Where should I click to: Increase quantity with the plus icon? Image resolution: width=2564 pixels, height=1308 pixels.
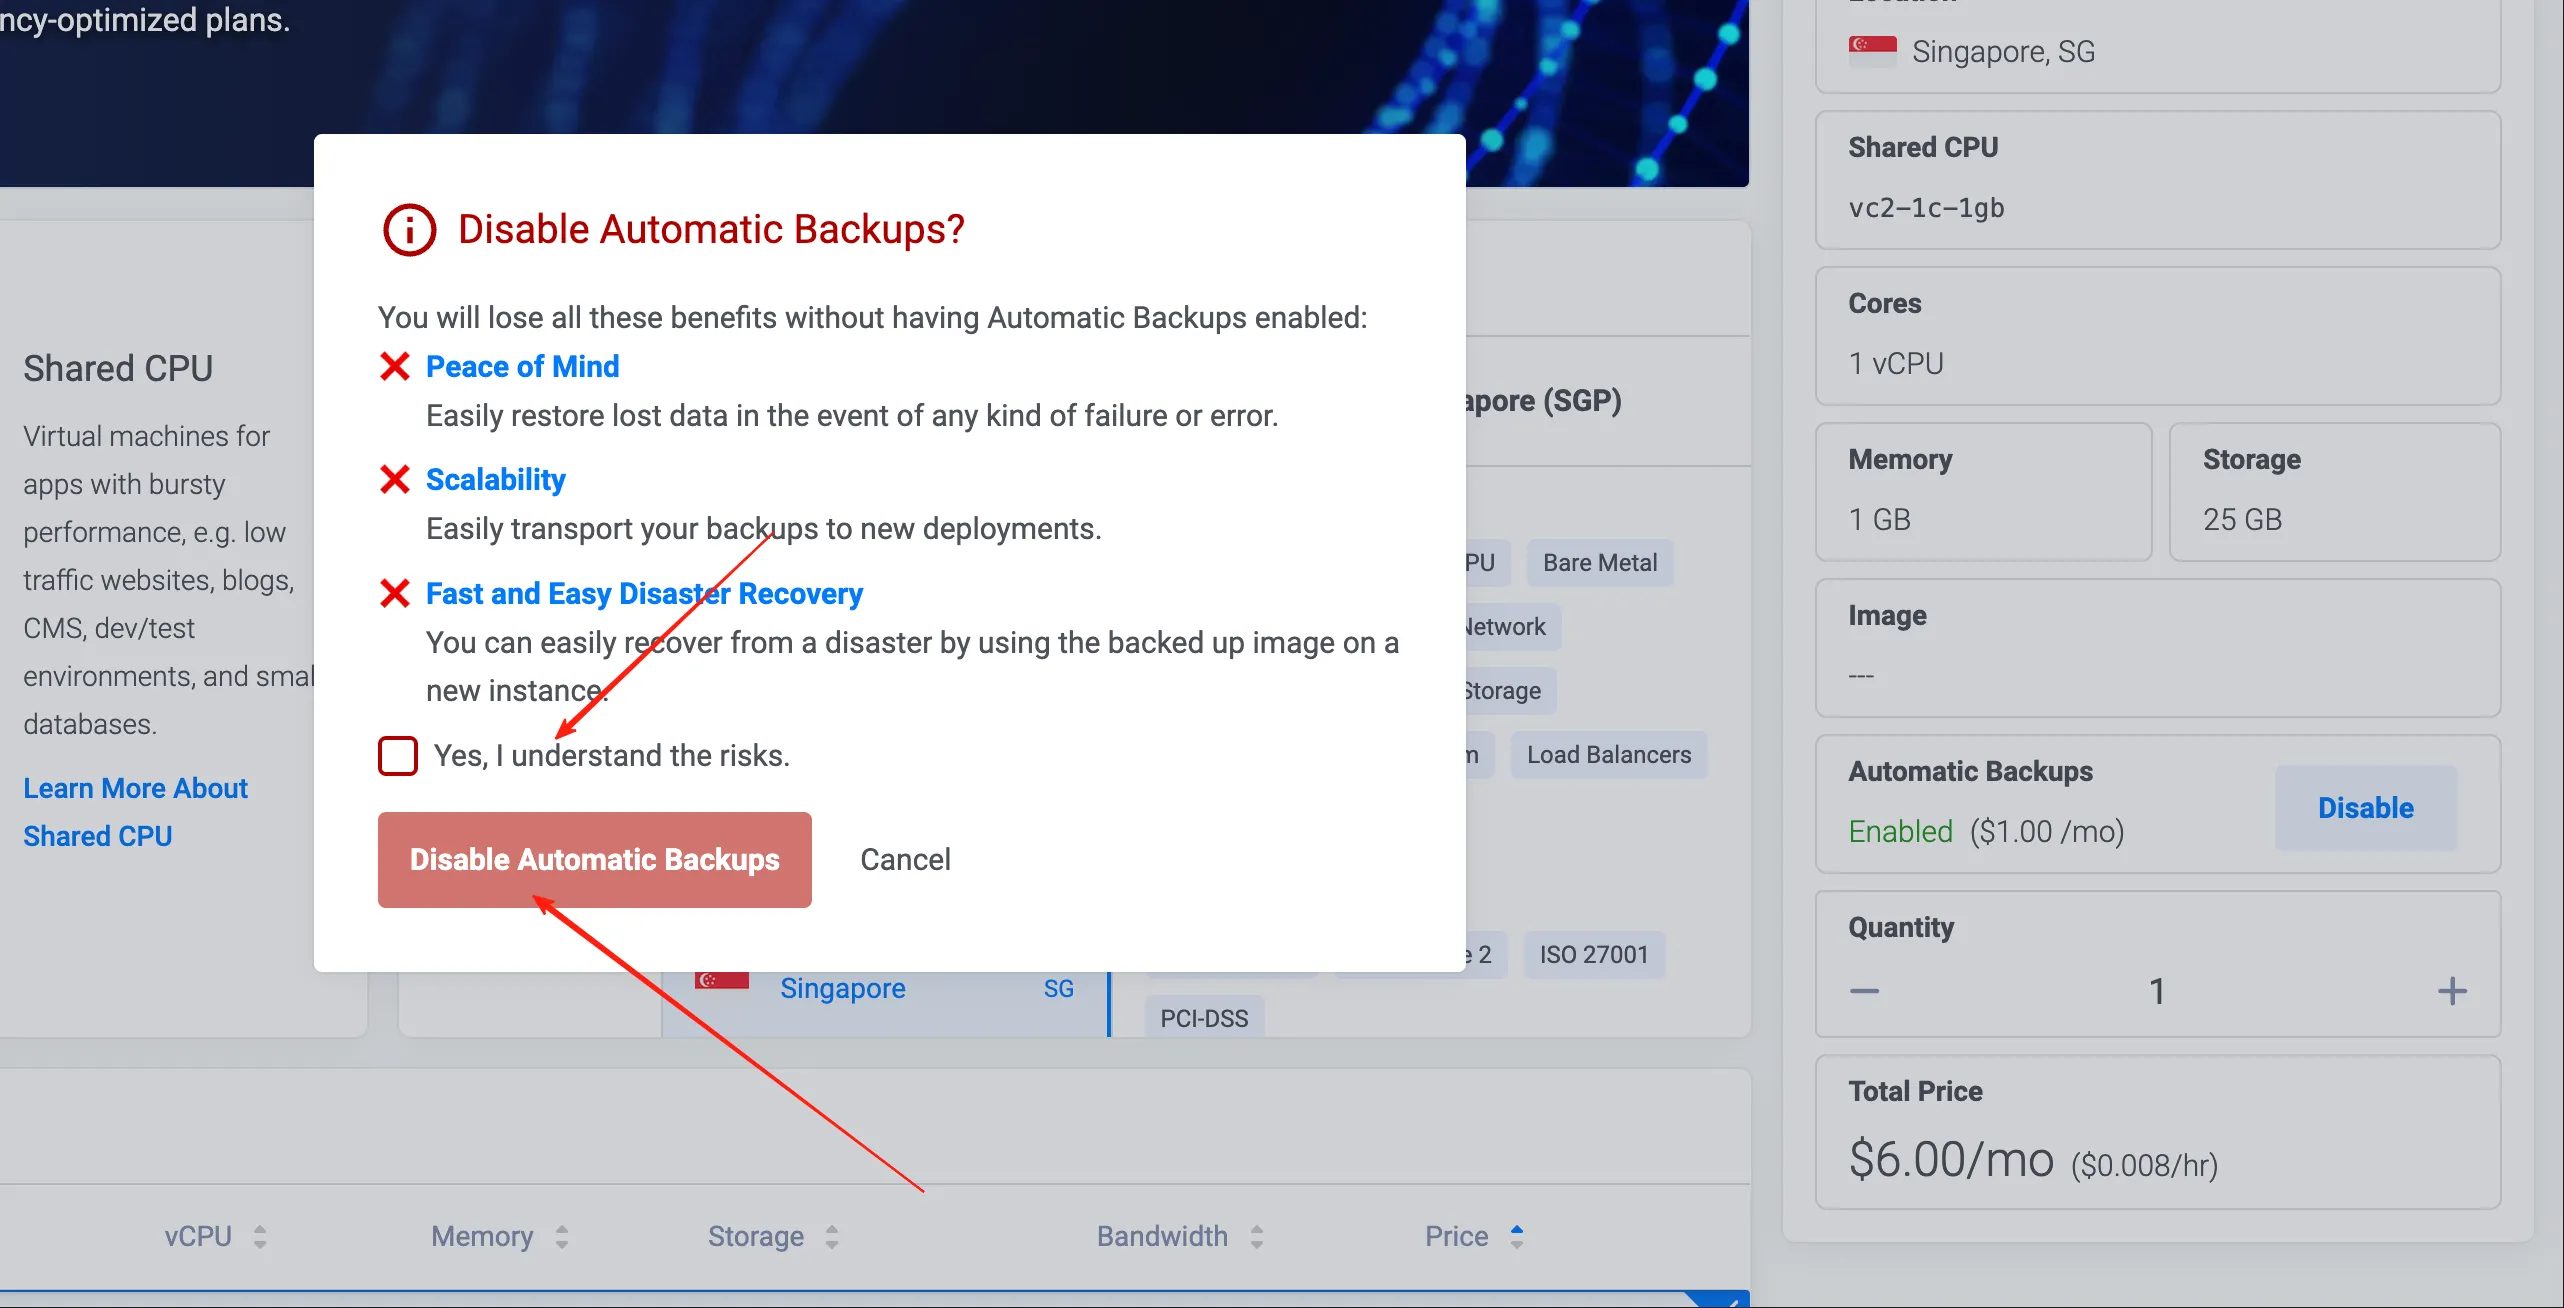tap(2451, 991)
